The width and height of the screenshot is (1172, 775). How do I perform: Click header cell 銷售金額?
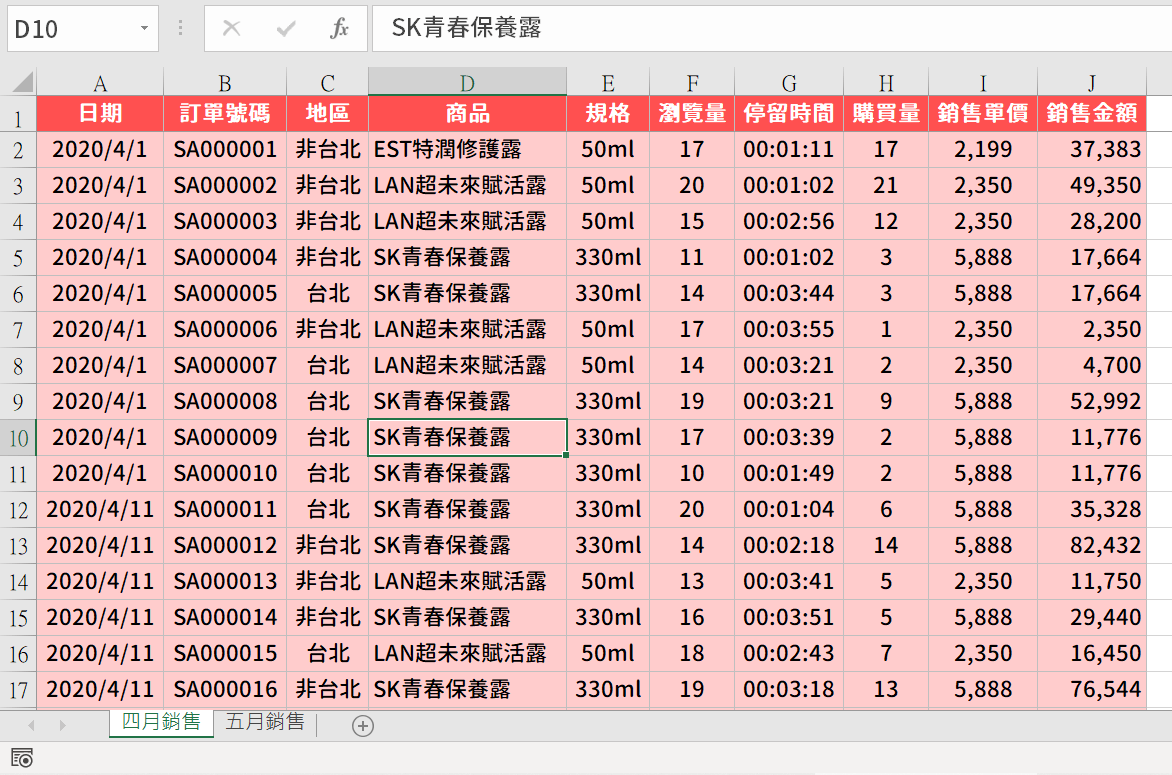click(x=1092, y=114)
